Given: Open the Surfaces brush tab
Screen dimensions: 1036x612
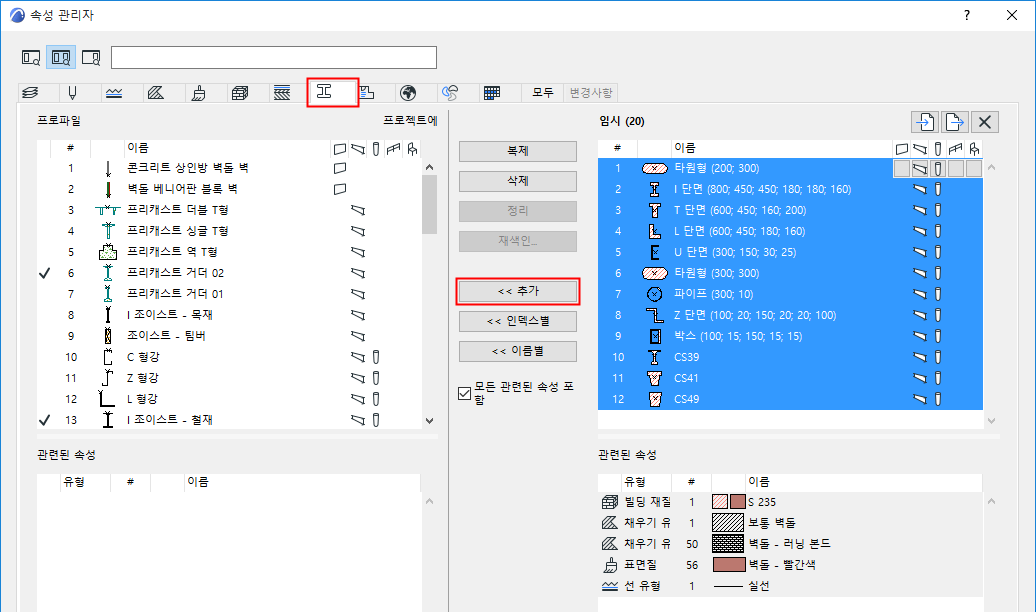Looking at the screenshot, I should [198, 93].
